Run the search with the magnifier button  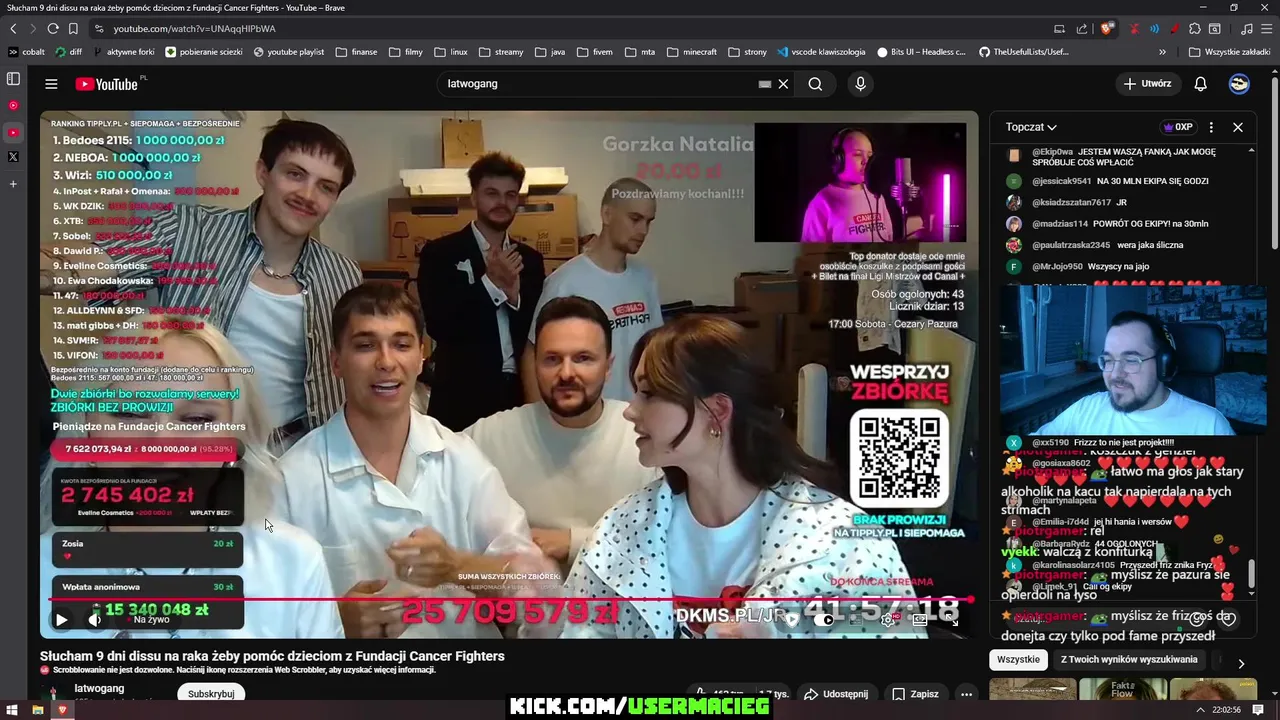click(815, 84)
